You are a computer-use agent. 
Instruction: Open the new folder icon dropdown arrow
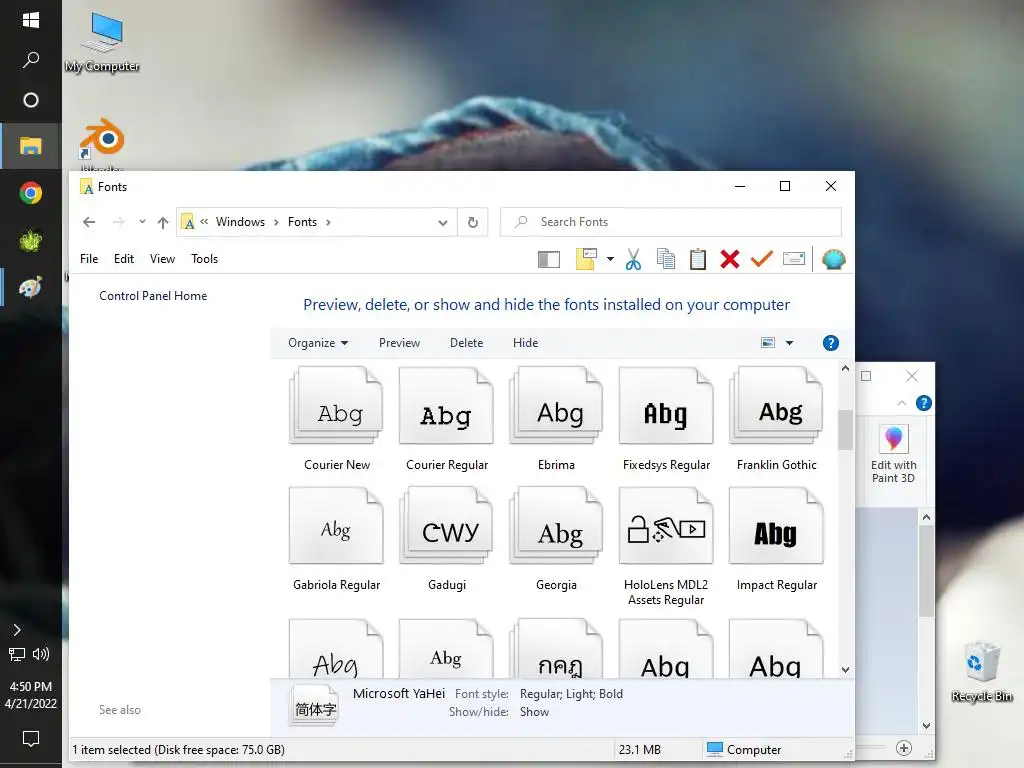click(610, 259)
